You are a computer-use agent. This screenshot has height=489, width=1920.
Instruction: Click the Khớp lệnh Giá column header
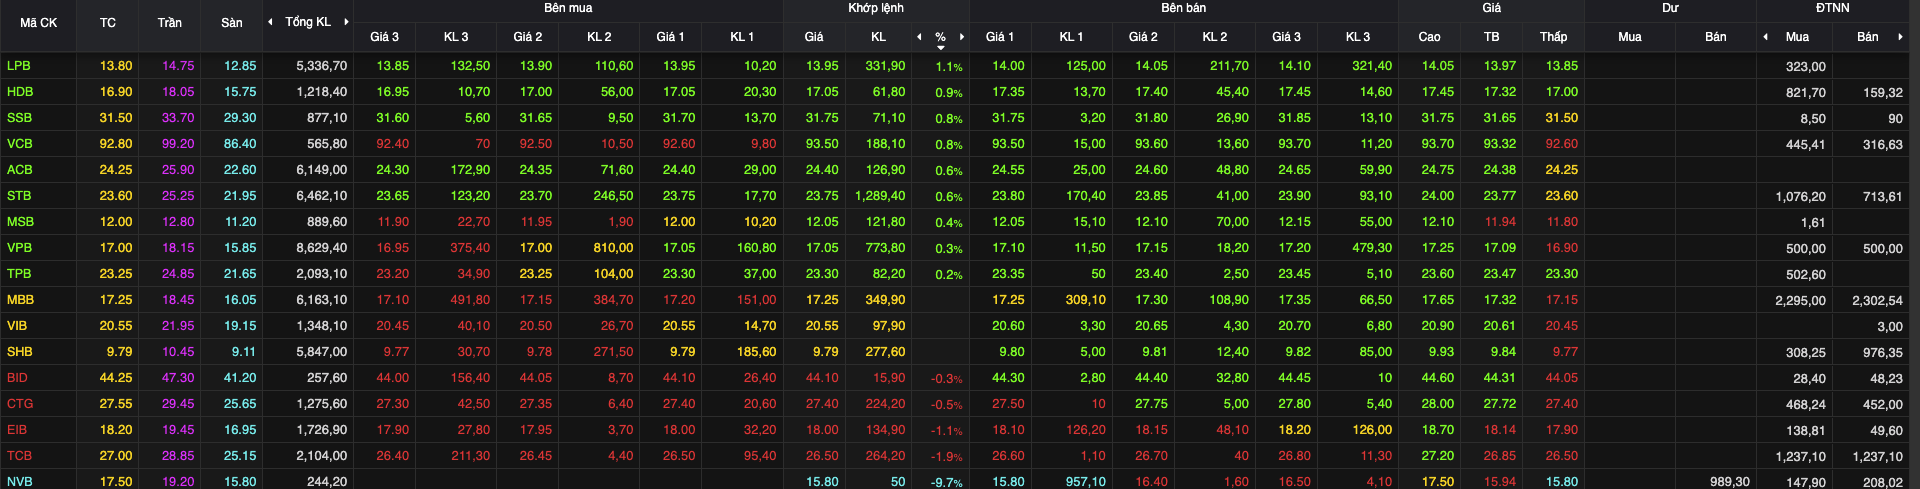pos(814,37)
